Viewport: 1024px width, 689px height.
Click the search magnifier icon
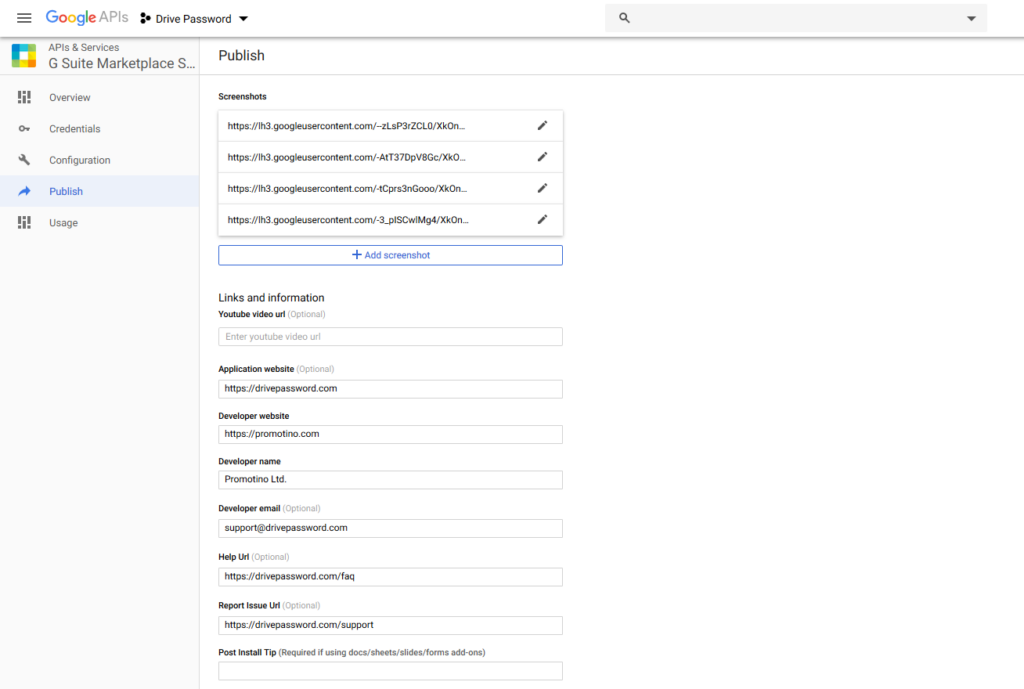point(624,18)
